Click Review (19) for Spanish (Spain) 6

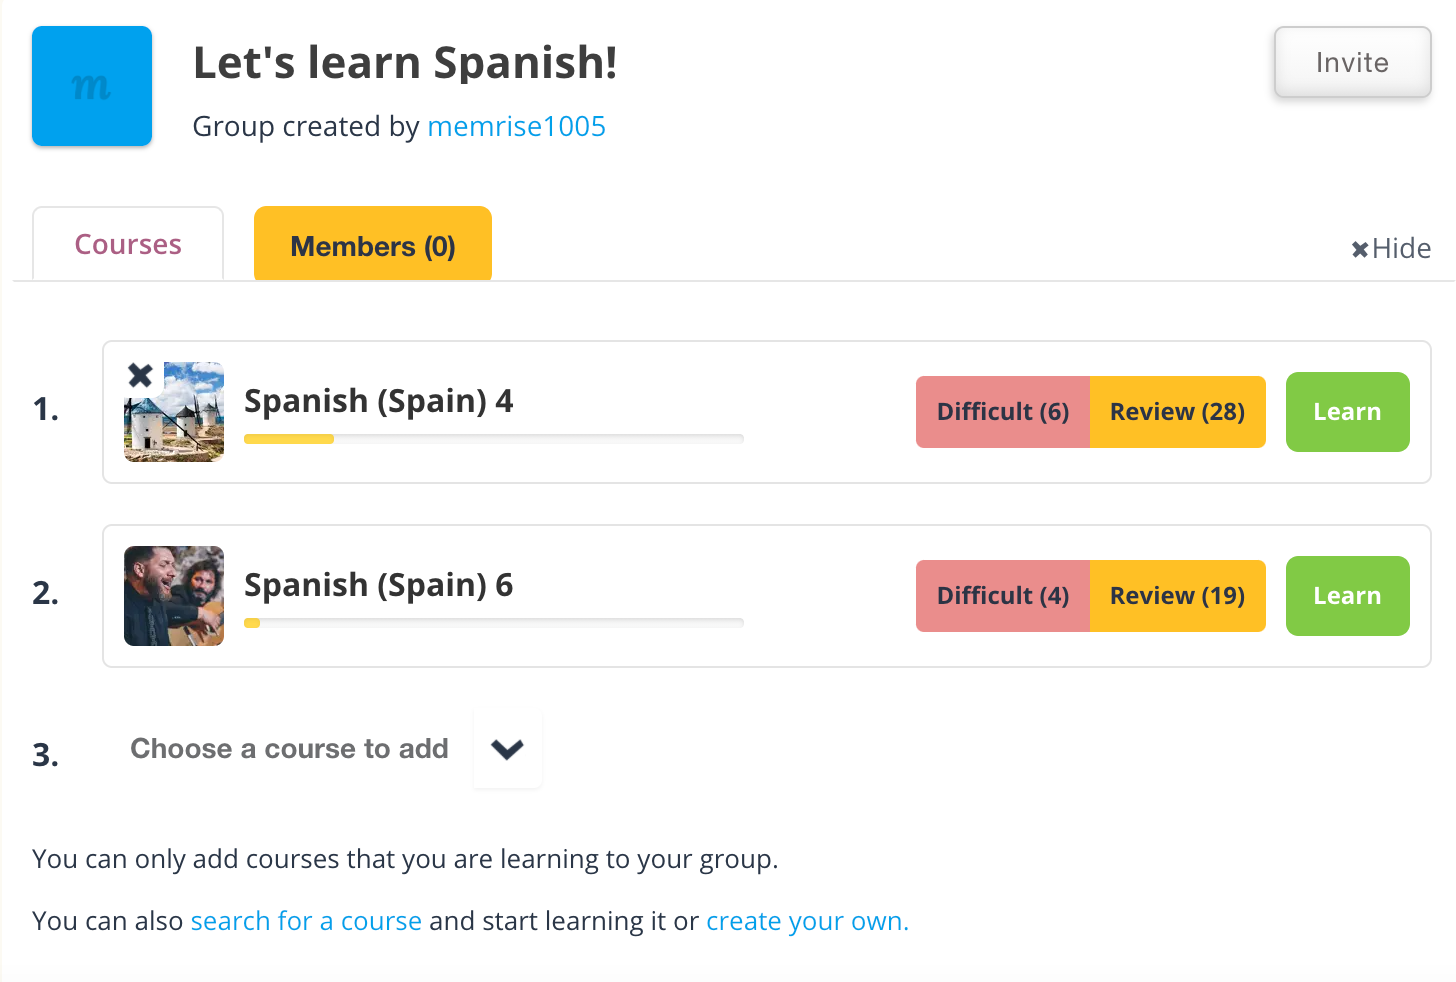1177,596
